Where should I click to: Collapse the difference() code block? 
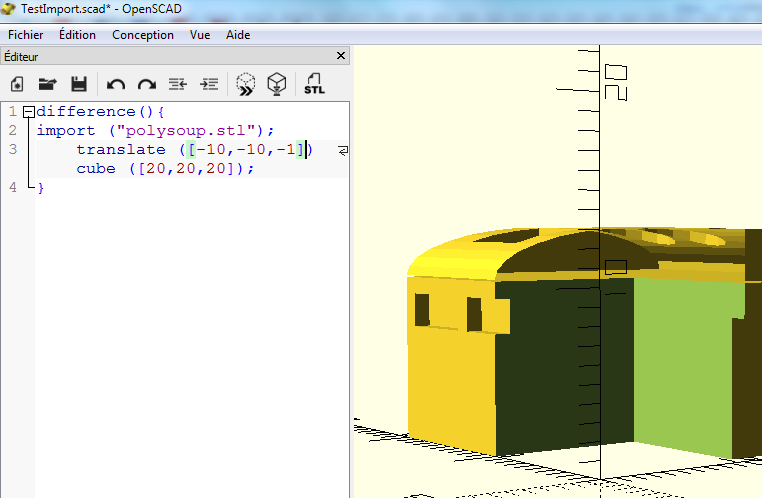pos(28,112)
